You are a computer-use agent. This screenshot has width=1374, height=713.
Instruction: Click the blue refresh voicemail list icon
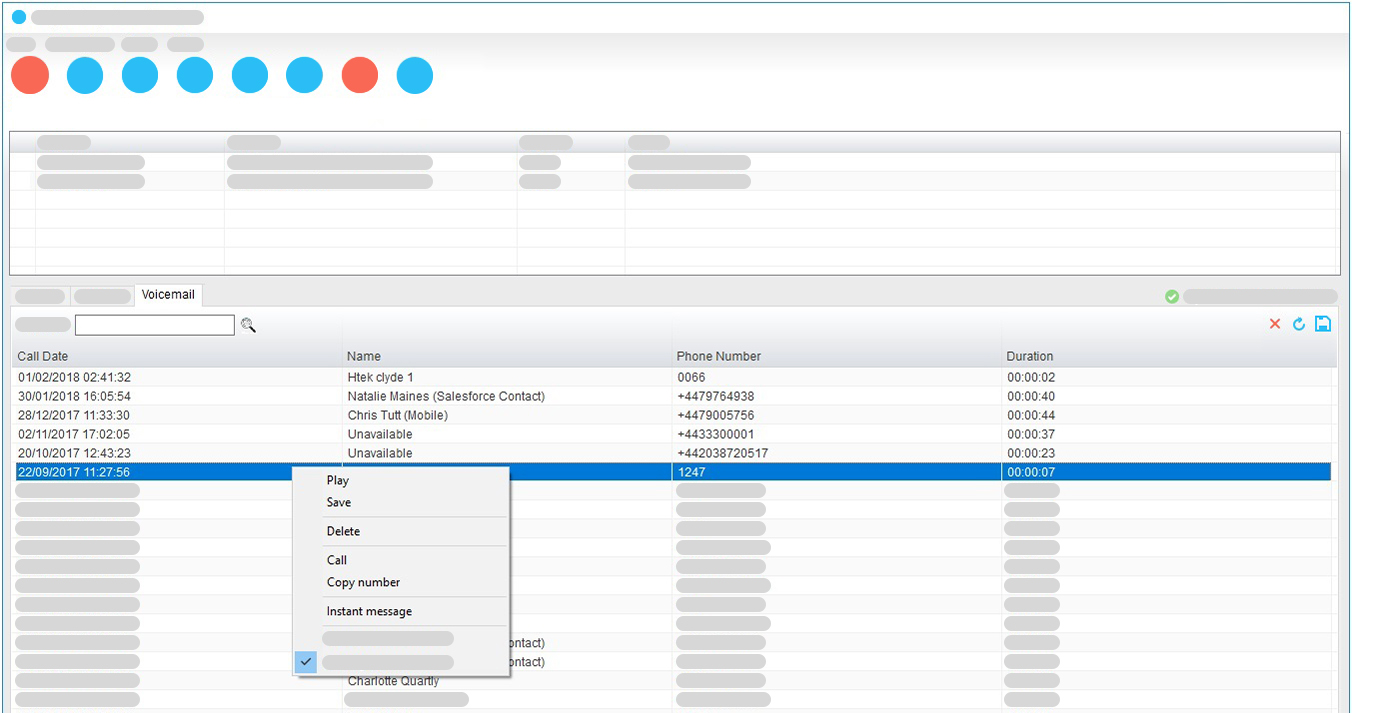tap(1299, 324)
